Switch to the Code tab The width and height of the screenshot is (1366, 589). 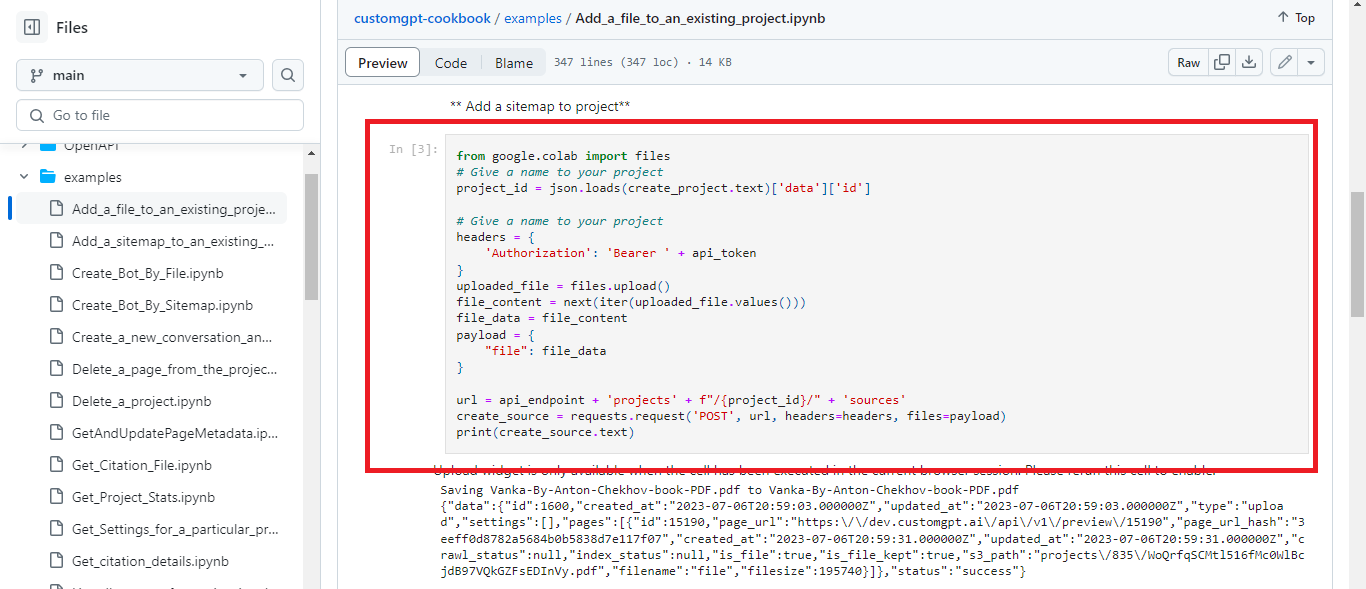click(451, 61)
